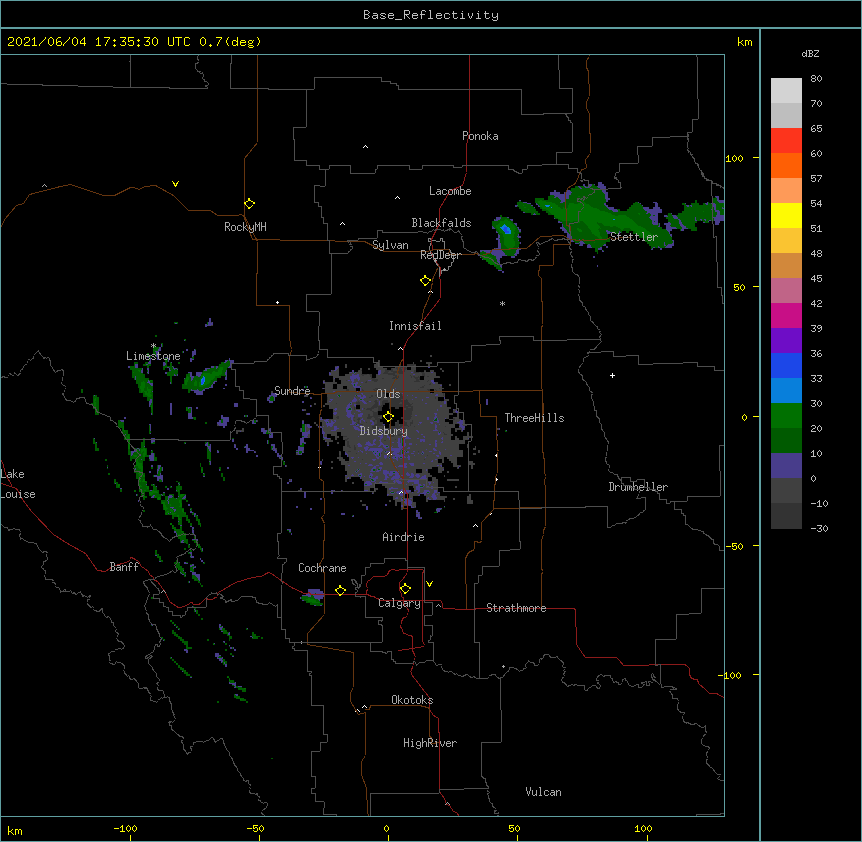Viewport: 862px width, 842px height.
Task: Click the Blackfalds label
Action: click(x=441, y=223)
